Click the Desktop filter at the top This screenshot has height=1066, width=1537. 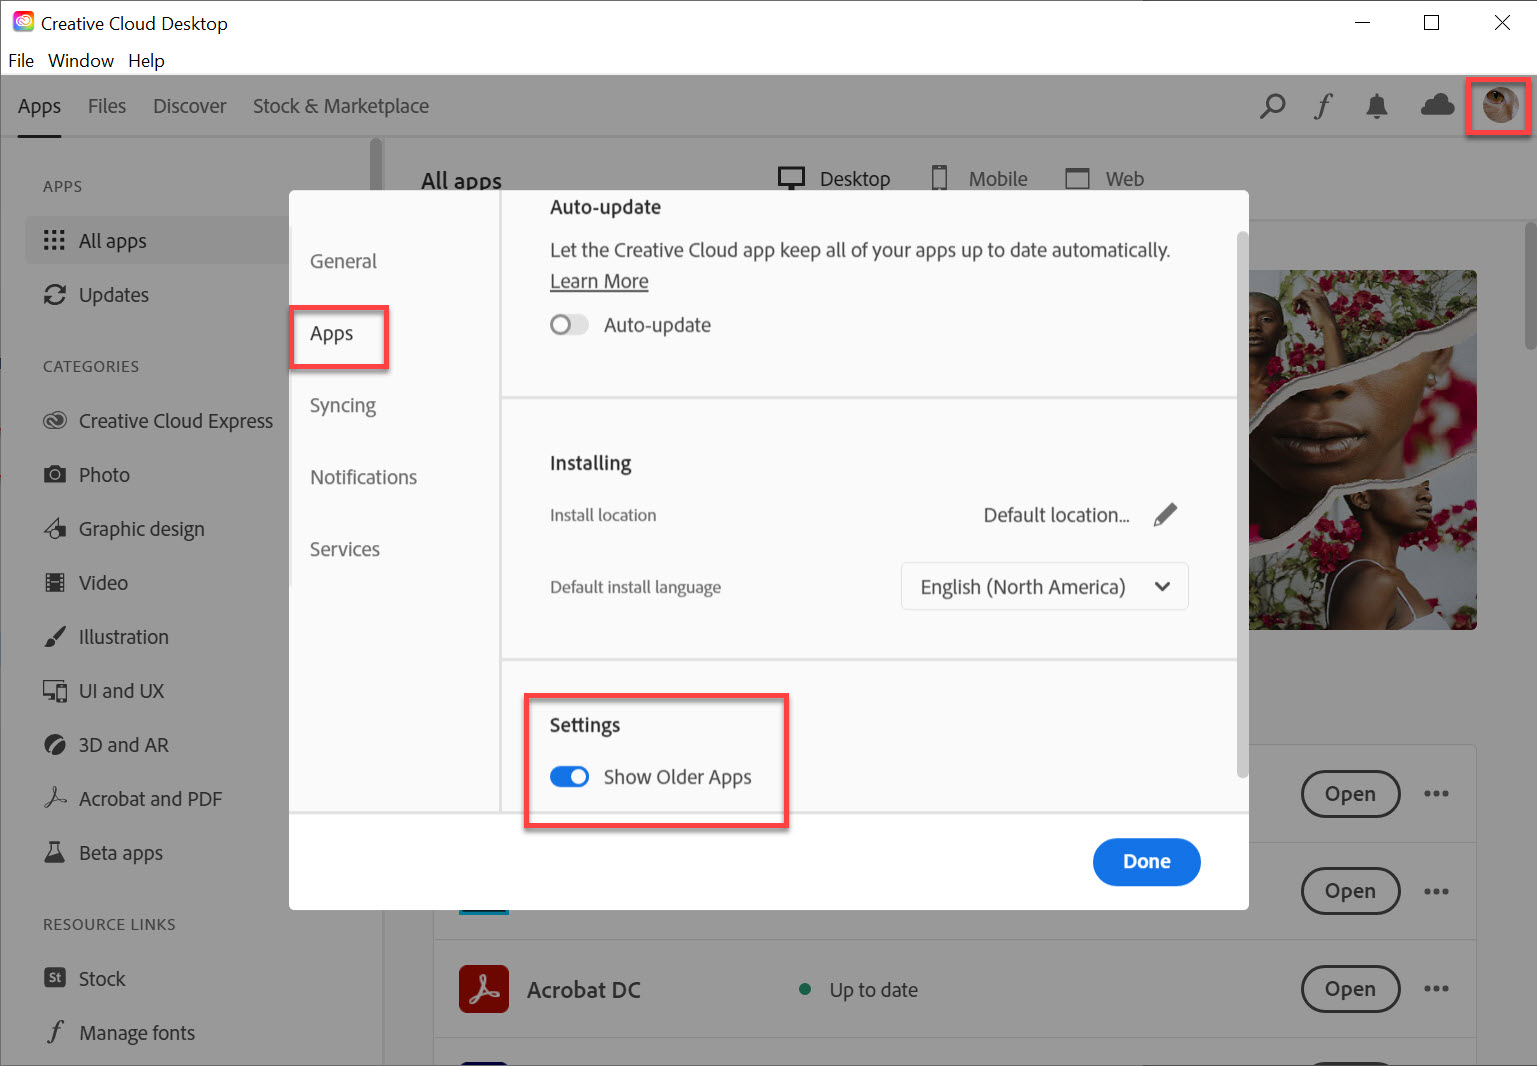click(x=834, y=178)
